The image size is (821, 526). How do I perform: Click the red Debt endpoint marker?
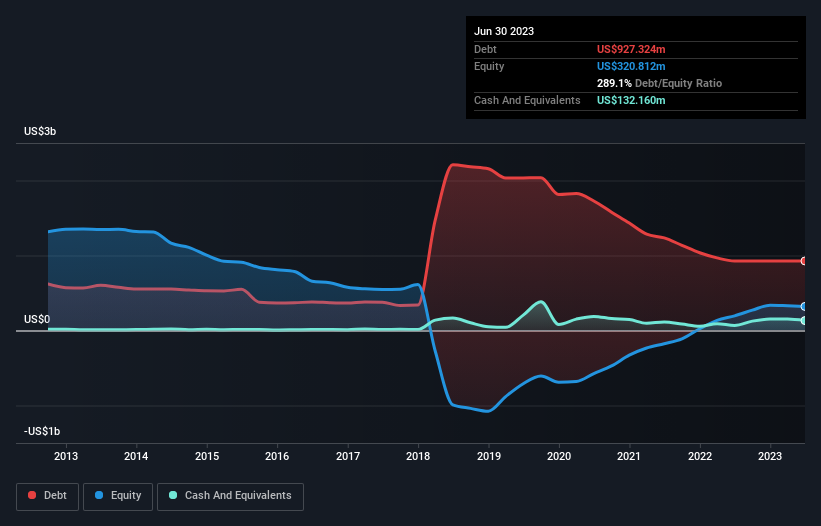click(x=804, y=261)
